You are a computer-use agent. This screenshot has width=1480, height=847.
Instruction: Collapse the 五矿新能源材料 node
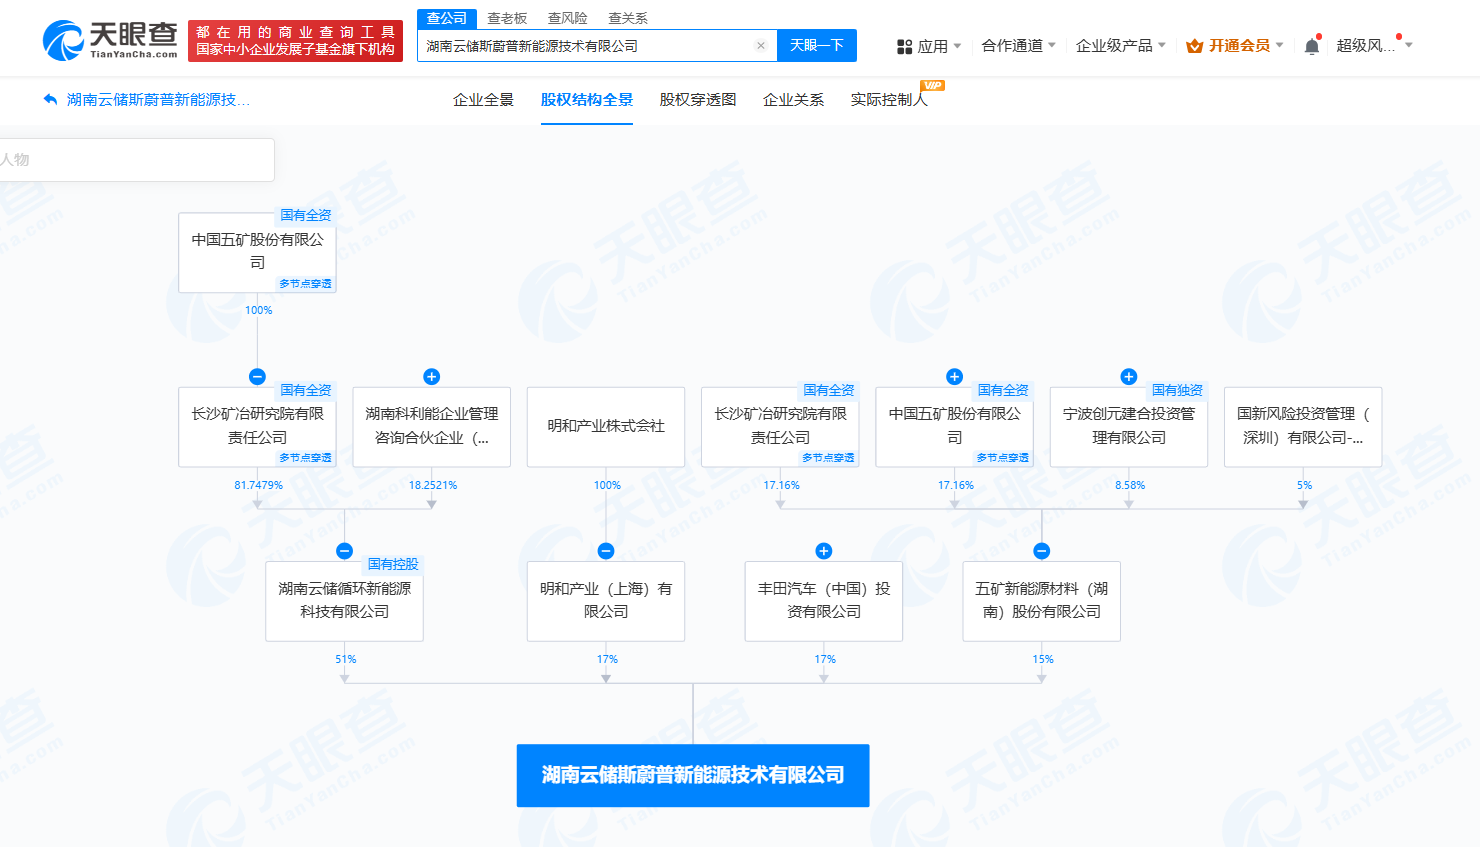[x=1042, y=551]
